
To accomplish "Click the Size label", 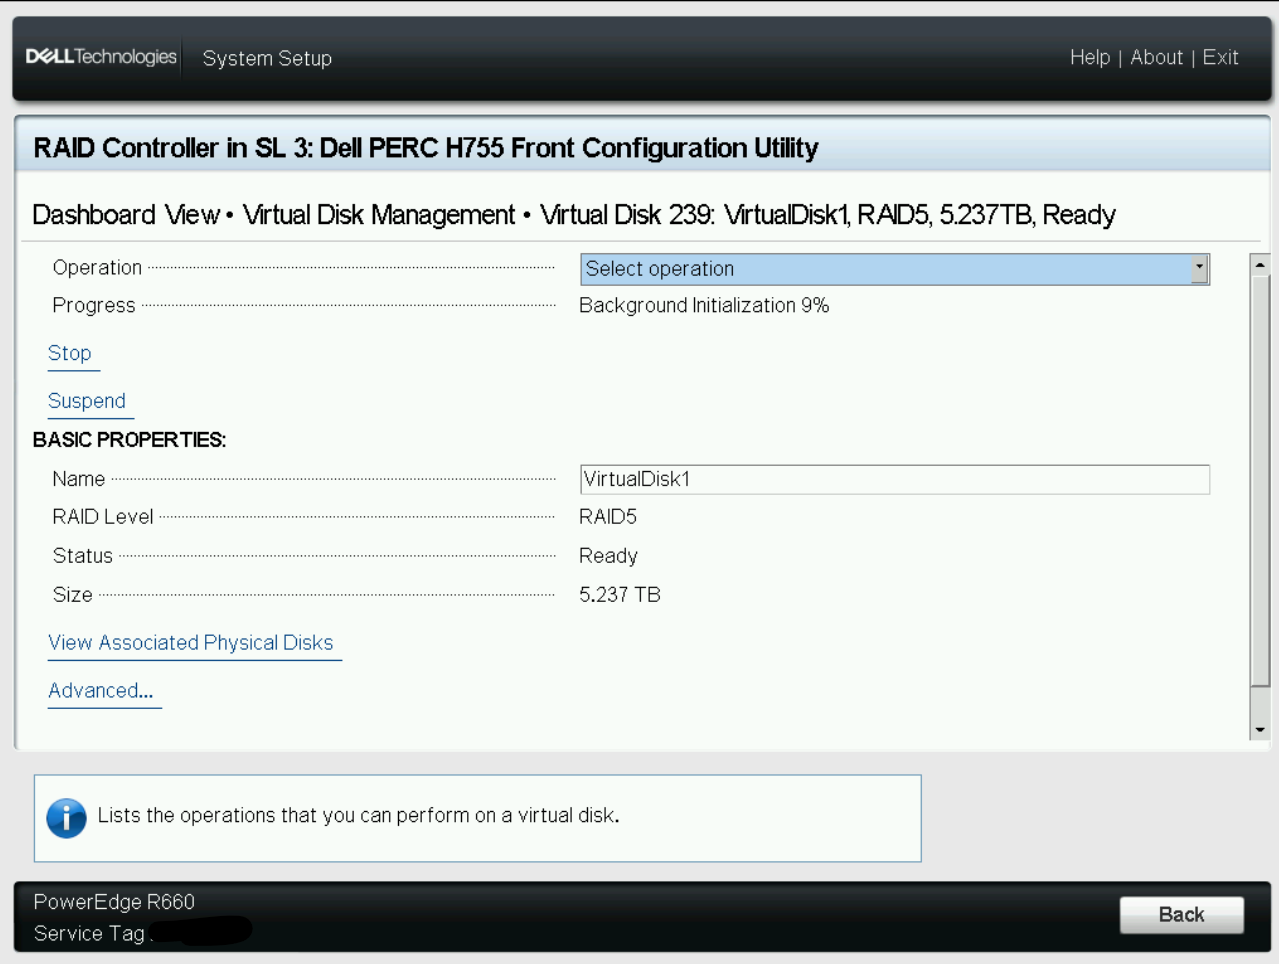I will [73, 595].
